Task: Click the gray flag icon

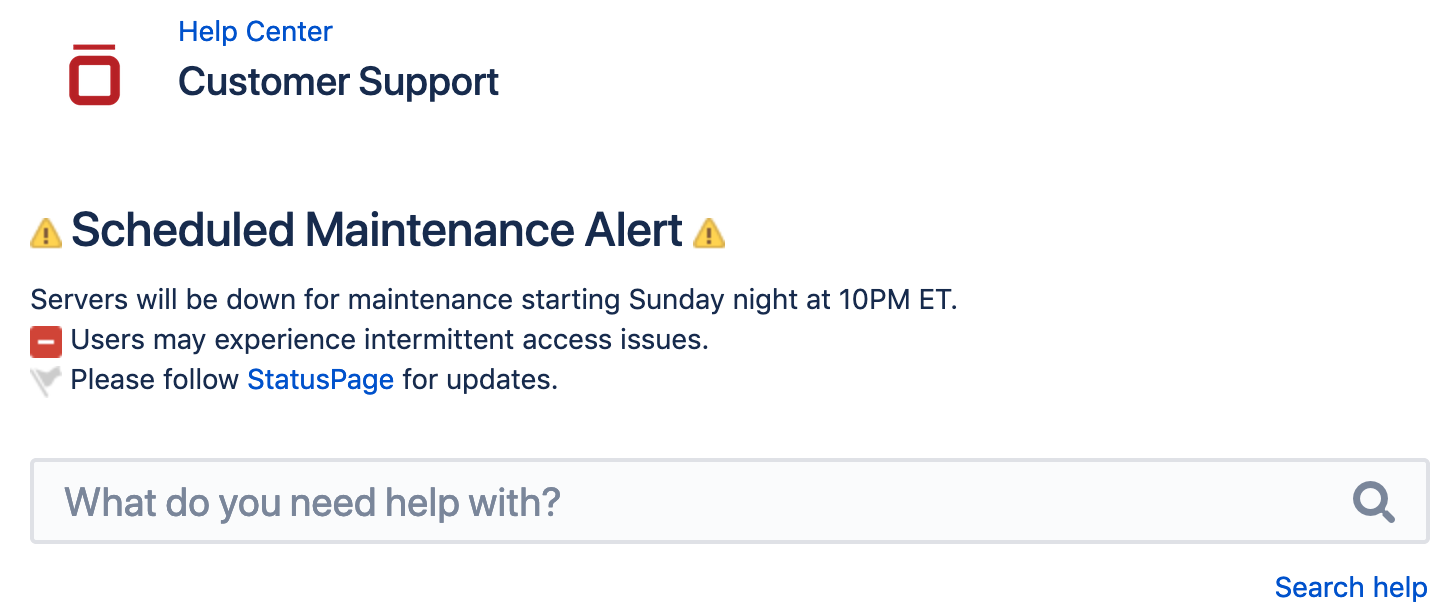Action: (46, 381)
